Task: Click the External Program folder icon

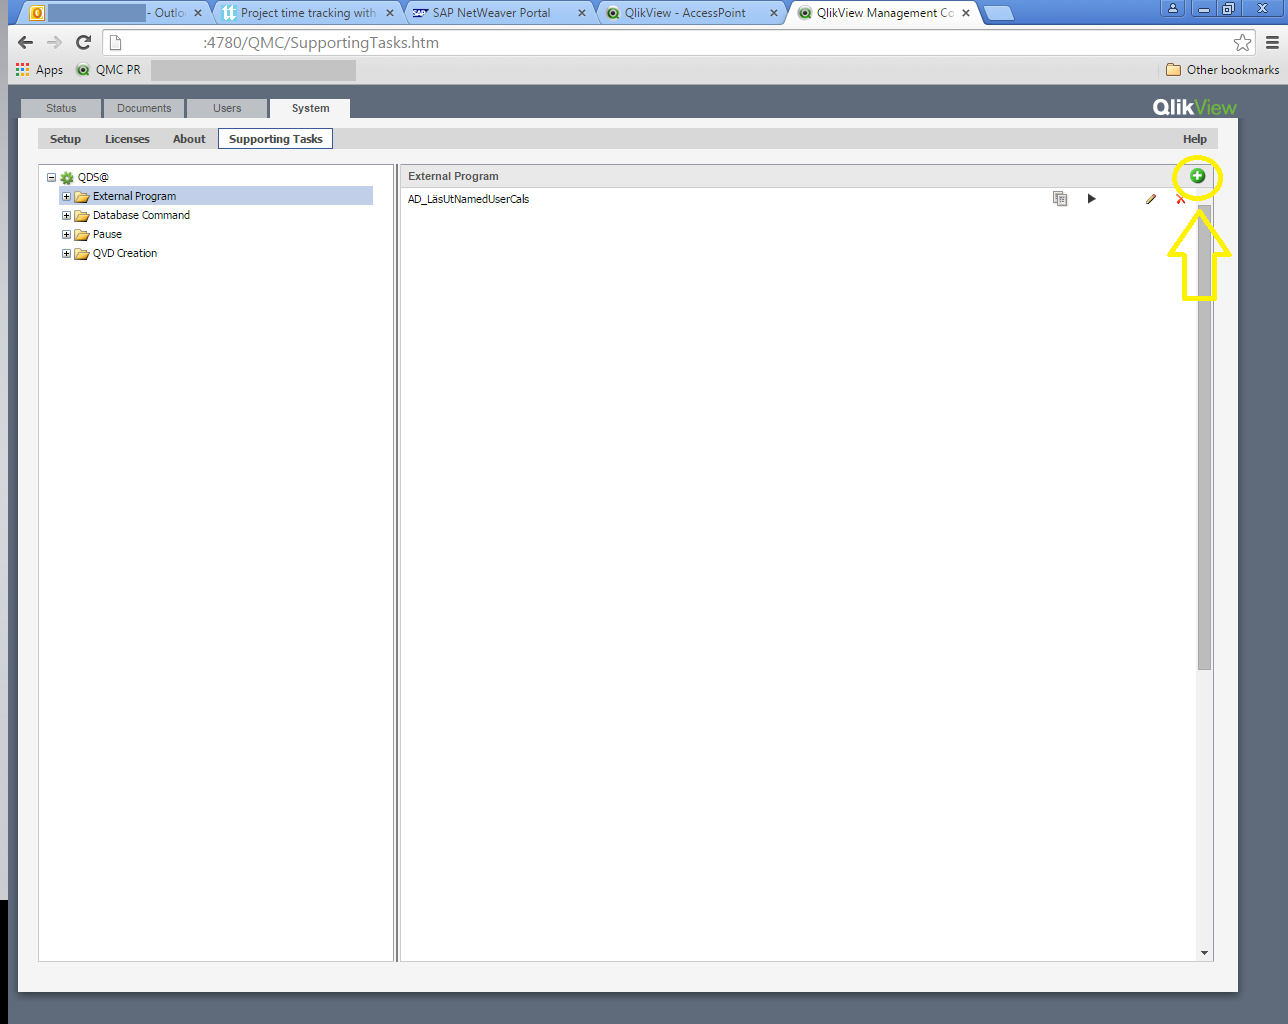Action: click(x=81, y=196)
